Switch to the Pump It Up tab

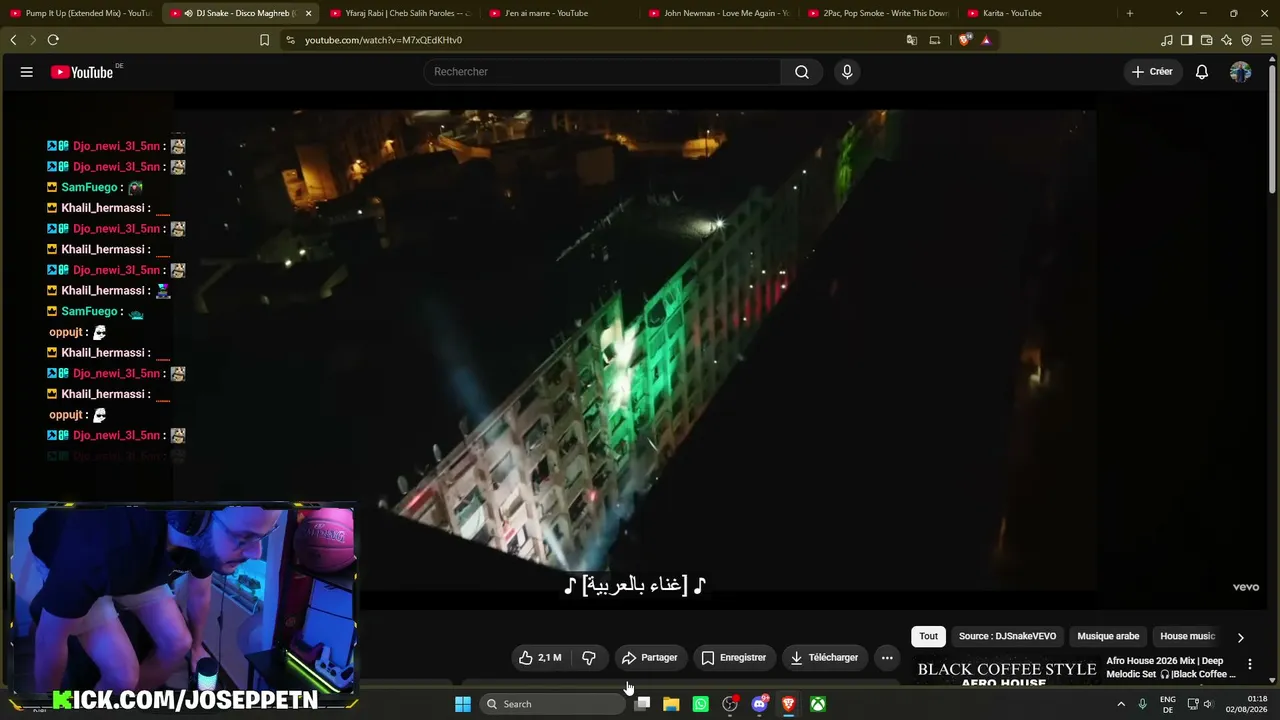(x=80, y=13)
